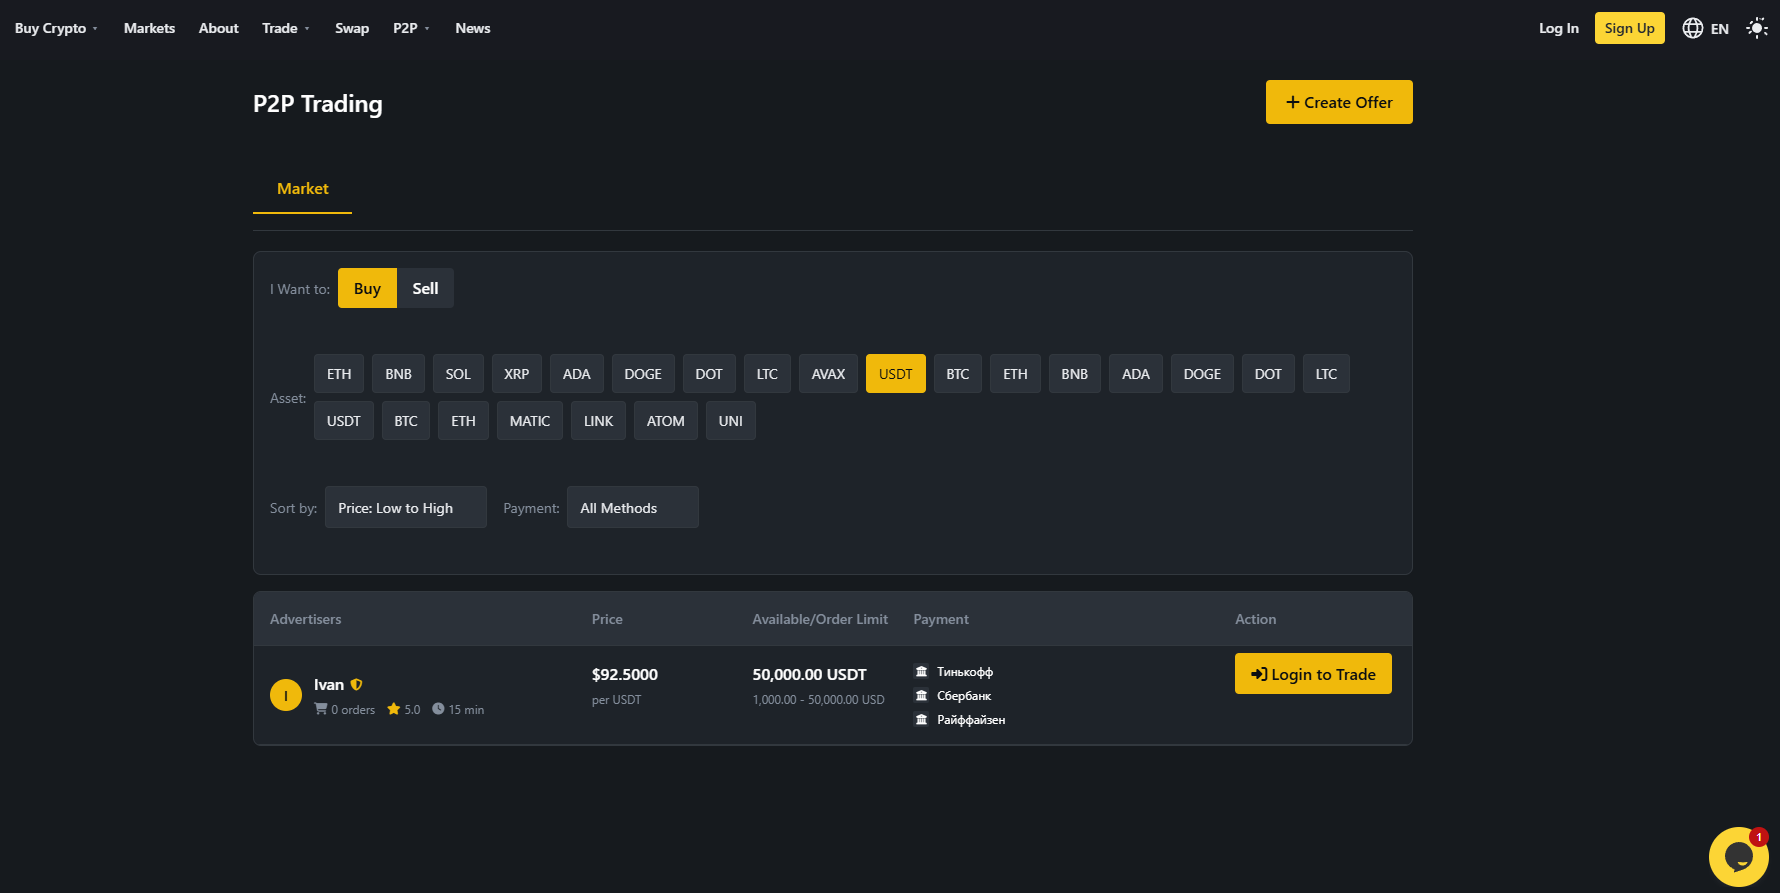Open the Sort by Price dropdown
1780x893 pixels.
pyautogui.click(x=405, y=508)
